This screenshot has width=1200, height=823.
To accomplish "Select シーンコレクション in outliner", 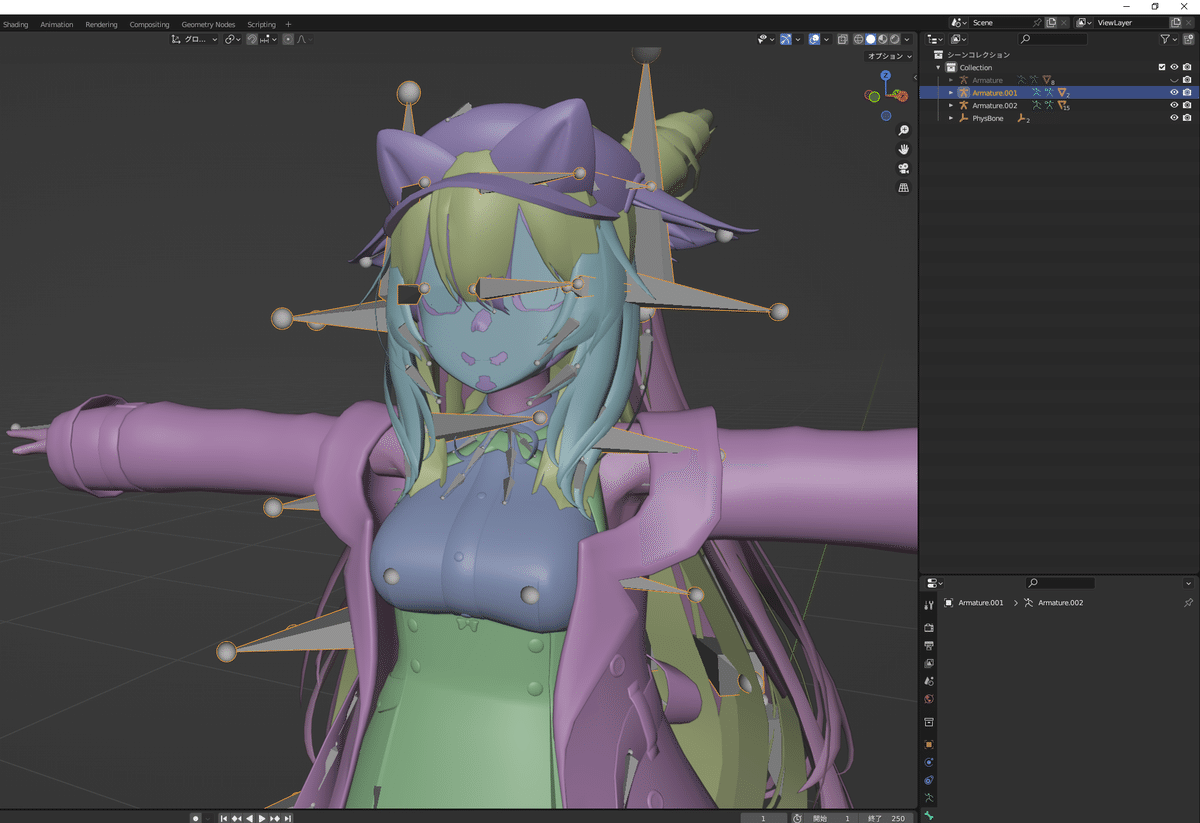I will pos(978,55).
